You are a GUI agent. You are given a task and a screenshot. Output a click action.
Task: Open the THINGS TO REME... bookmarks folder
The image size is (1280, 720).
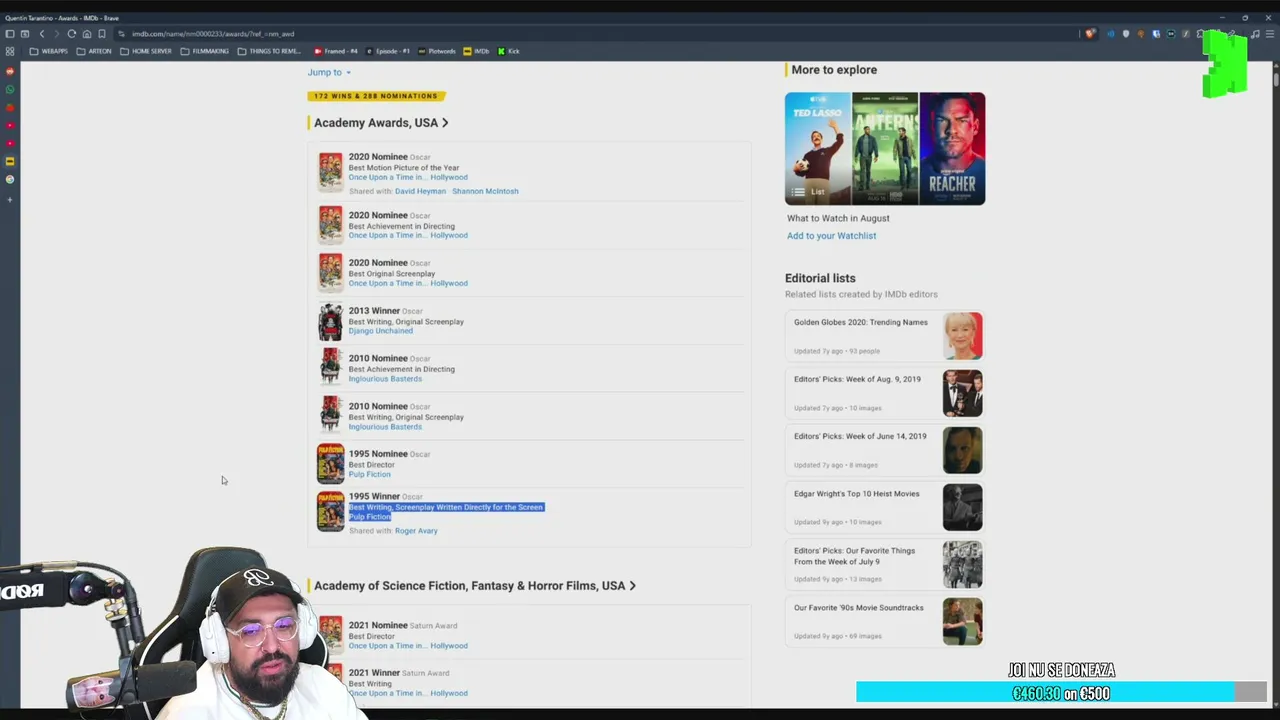pos(269,51)
